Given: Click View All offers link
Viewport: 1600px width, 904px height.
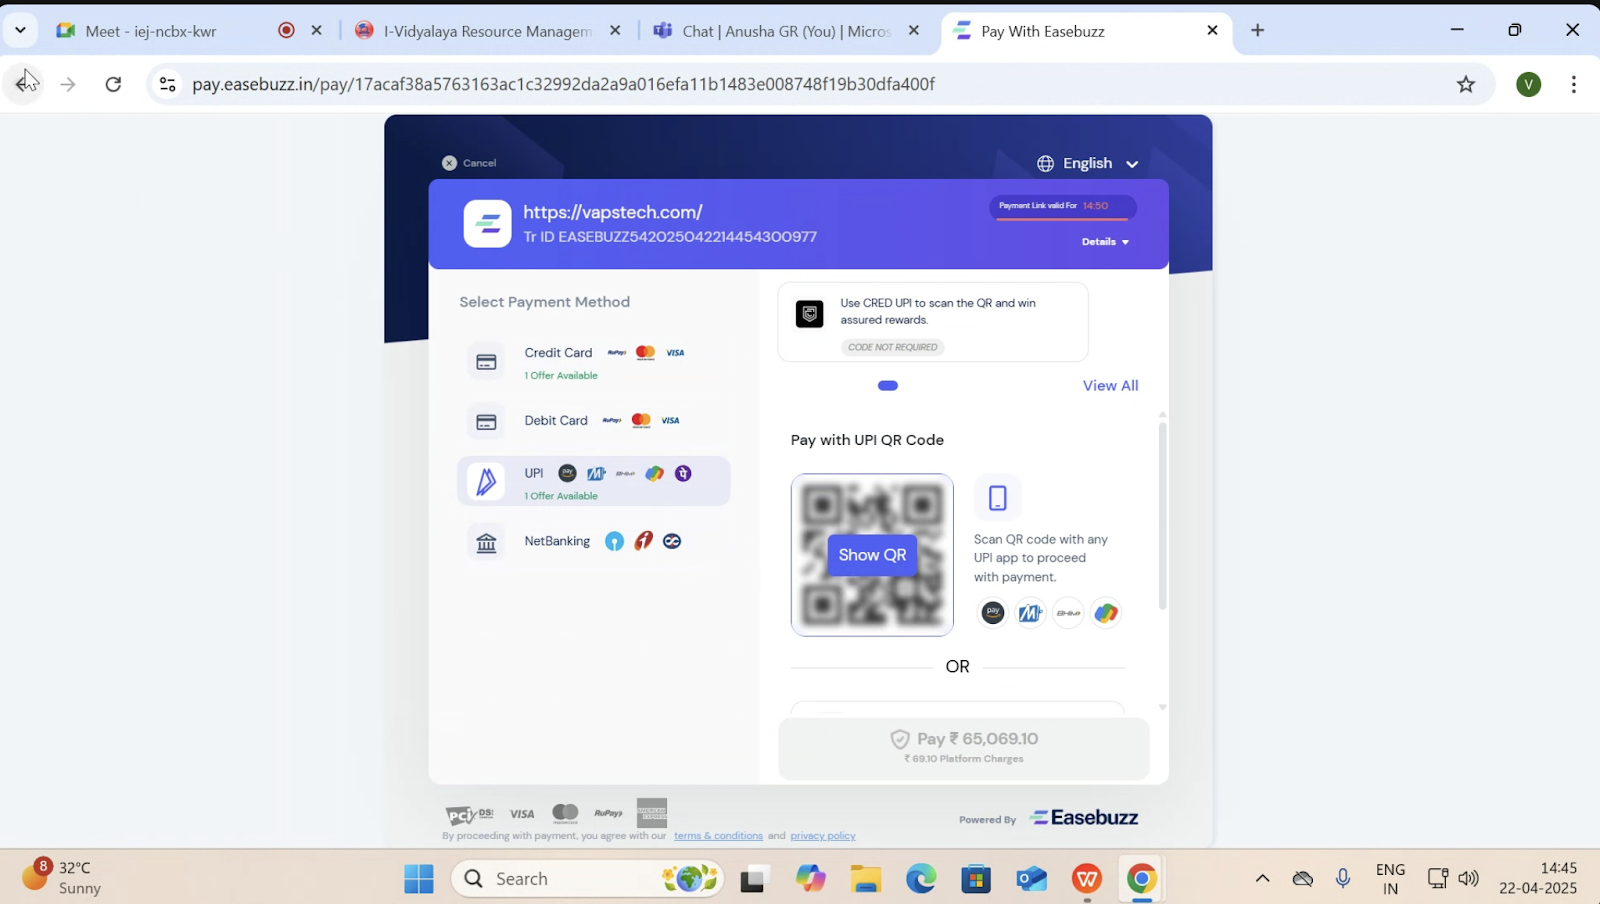Looking at the screenshot, I should [1110, 386].
